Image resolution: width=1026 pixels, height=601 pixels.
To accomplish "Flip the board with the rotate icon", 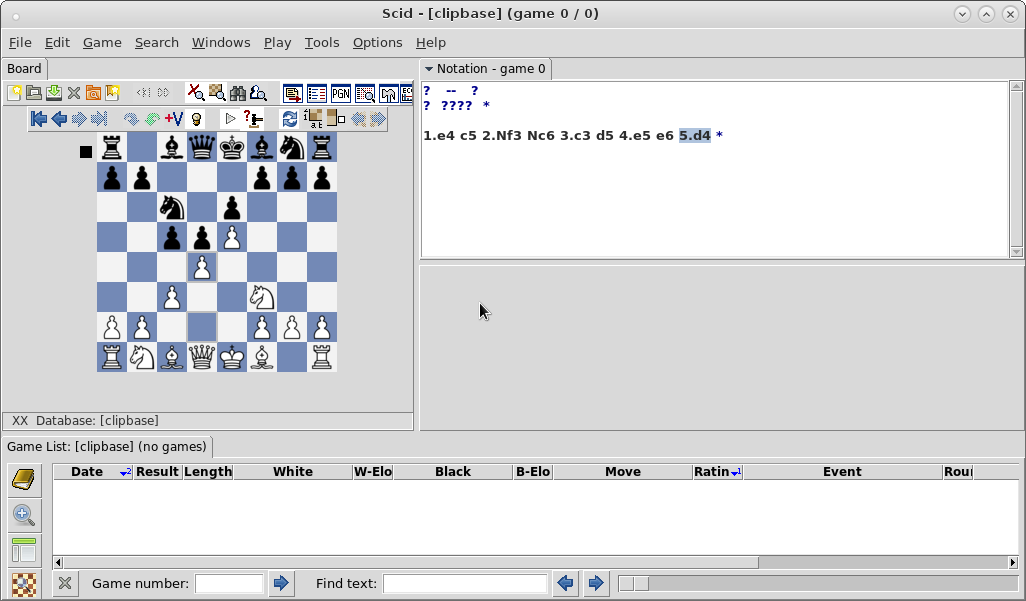I will (x=289, y=118).
